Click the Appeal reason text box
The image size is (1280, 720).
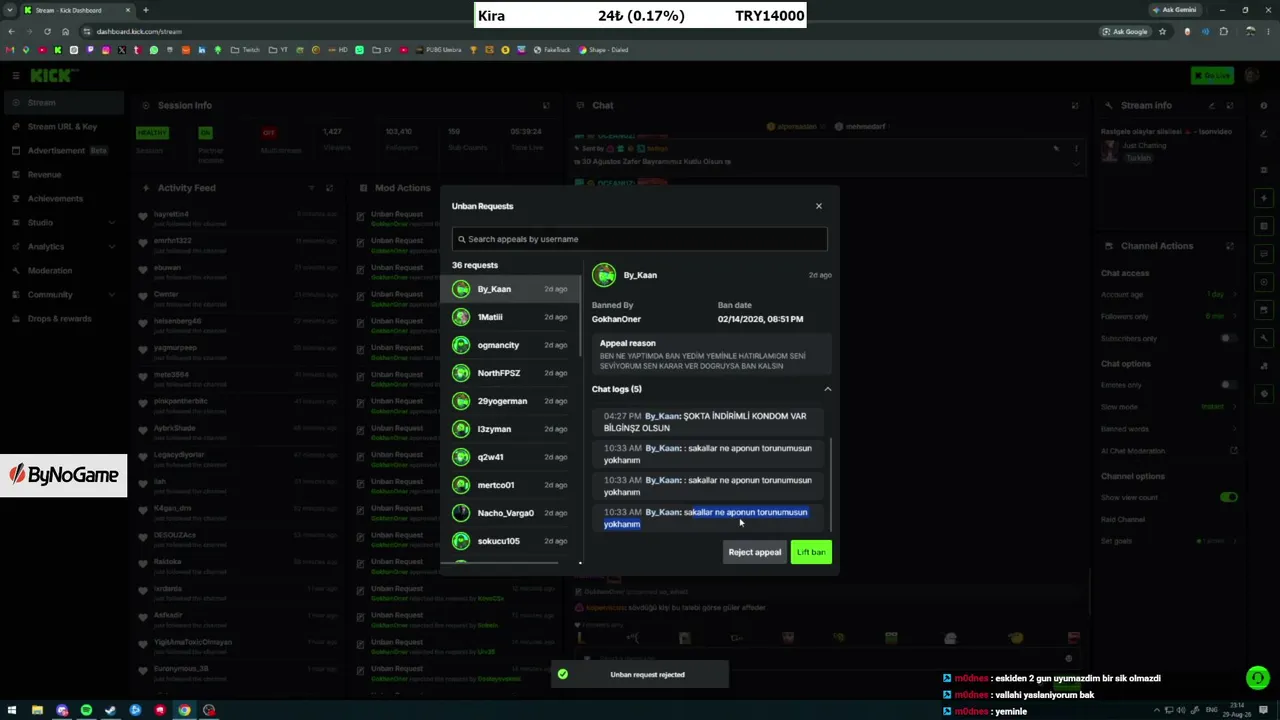point(711,354)
